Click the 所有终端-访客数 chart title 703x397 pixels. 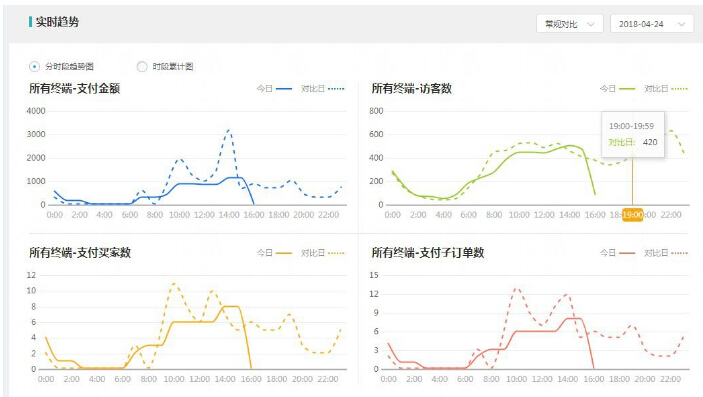coord(411,88)
